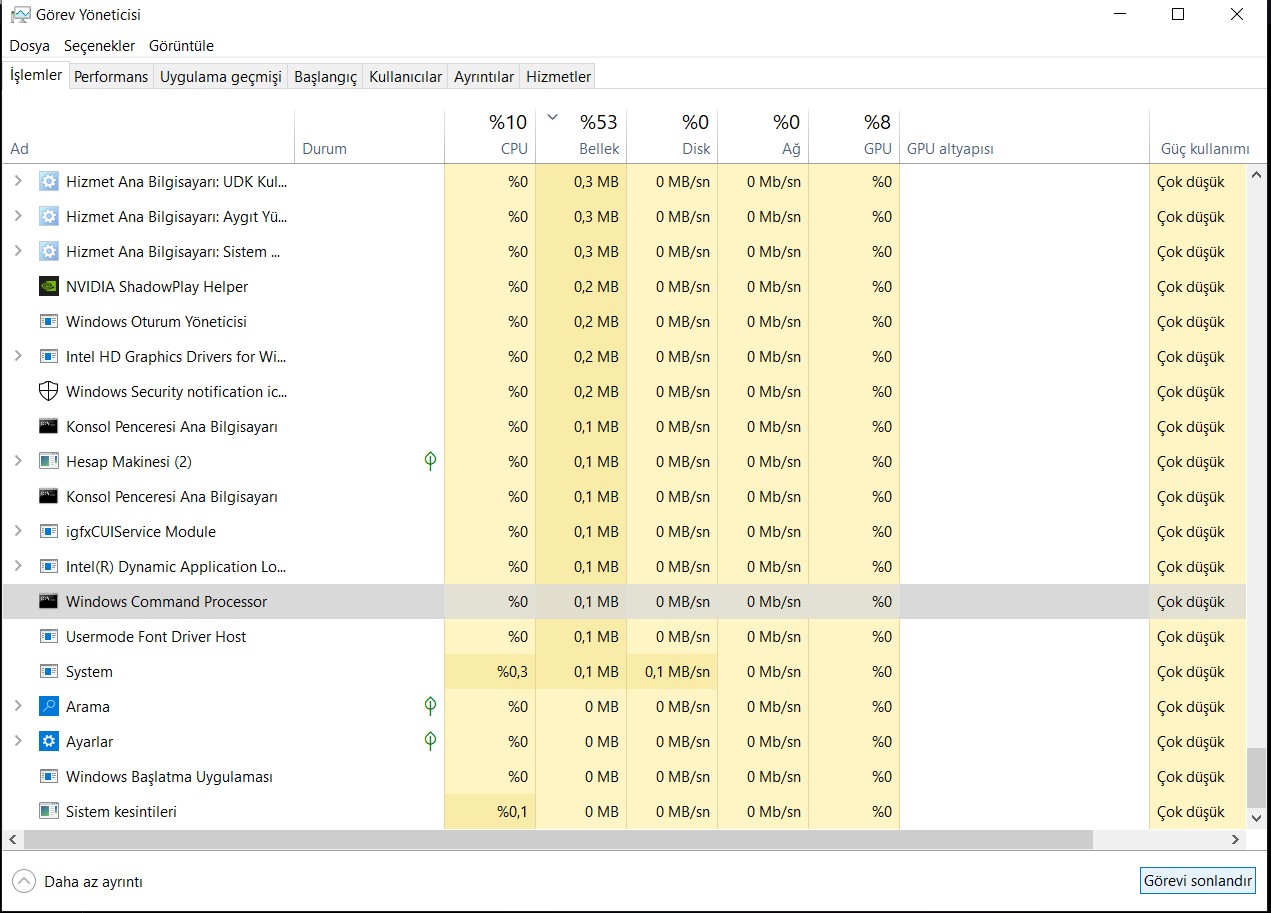This screenshot has height=913, width=1271.
Task: Click the green leaf icon beside Ayarlar
Action: pos(430,741)
